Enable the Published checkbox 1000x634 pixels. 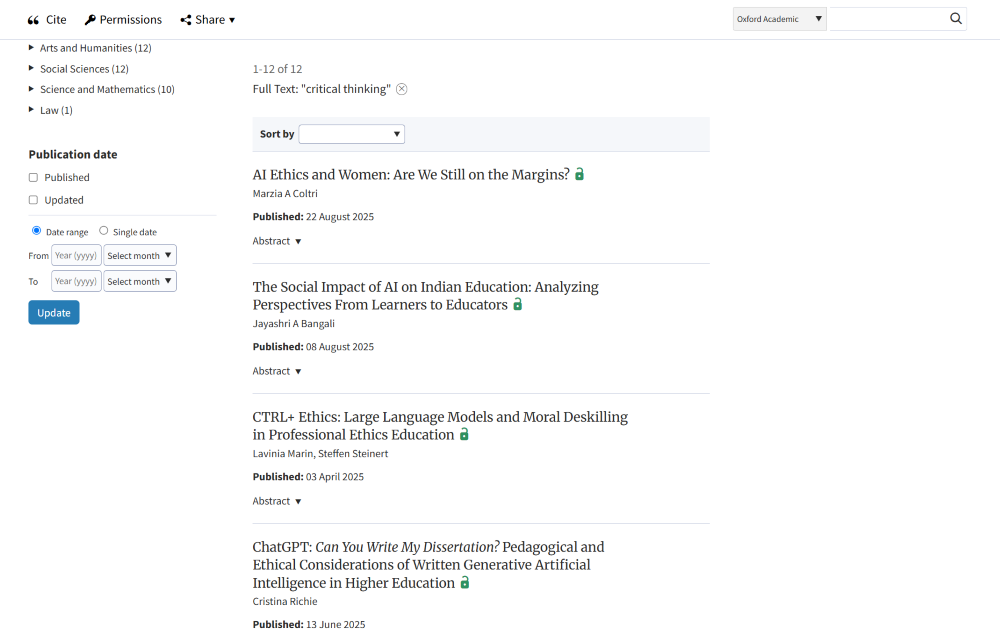[x=32, y=177]
